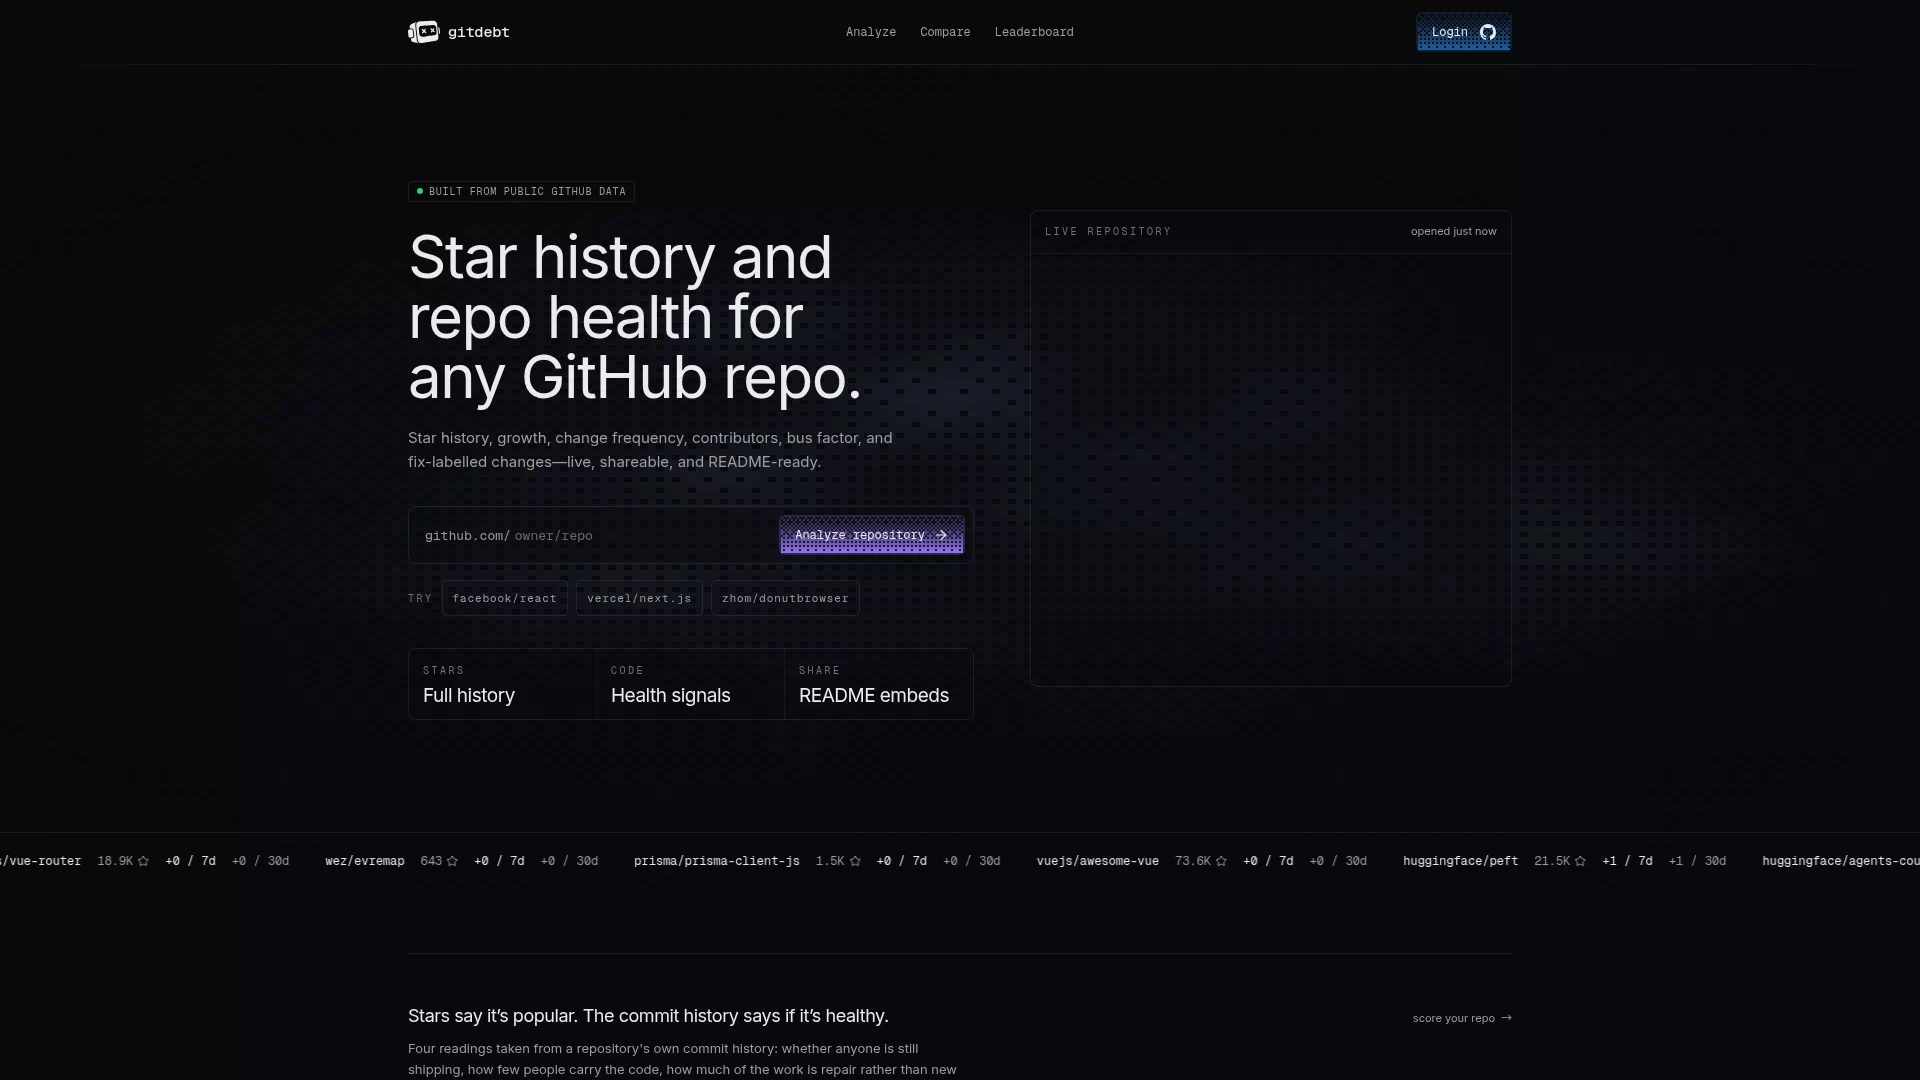Click huggingface/peft in the ticker
1920x1080 pixels.
(1461, 861)
